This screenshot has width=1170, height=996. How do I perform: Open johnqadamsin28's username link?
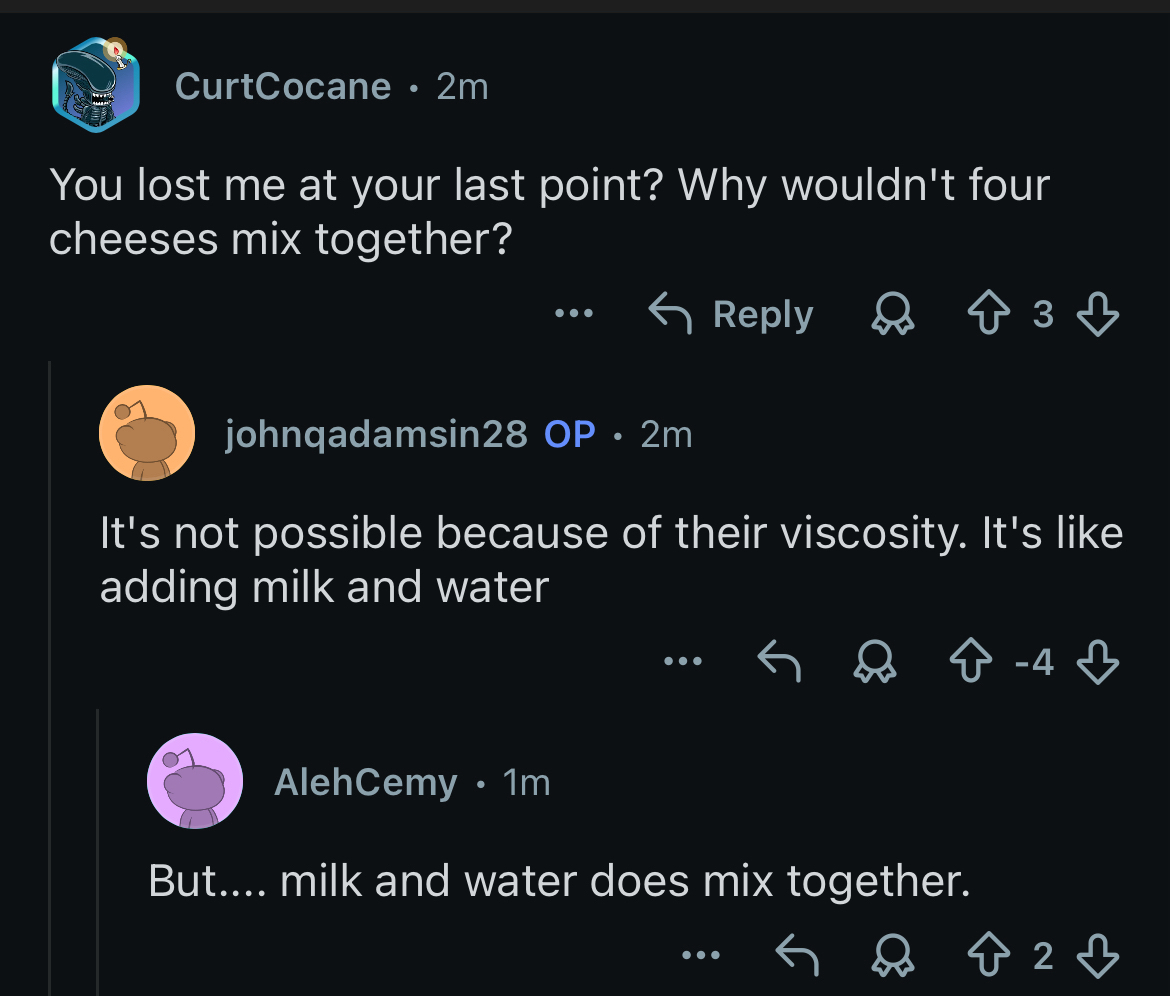376,434
